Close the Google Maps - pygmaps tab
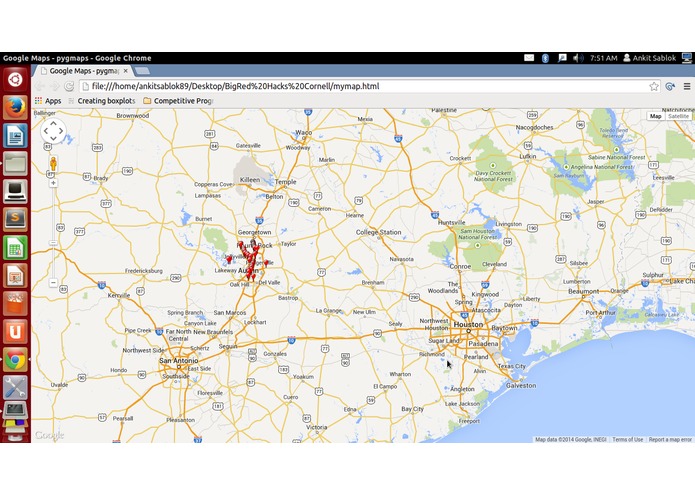The width and height of the screenshot is (695, 494). (125, 71)
